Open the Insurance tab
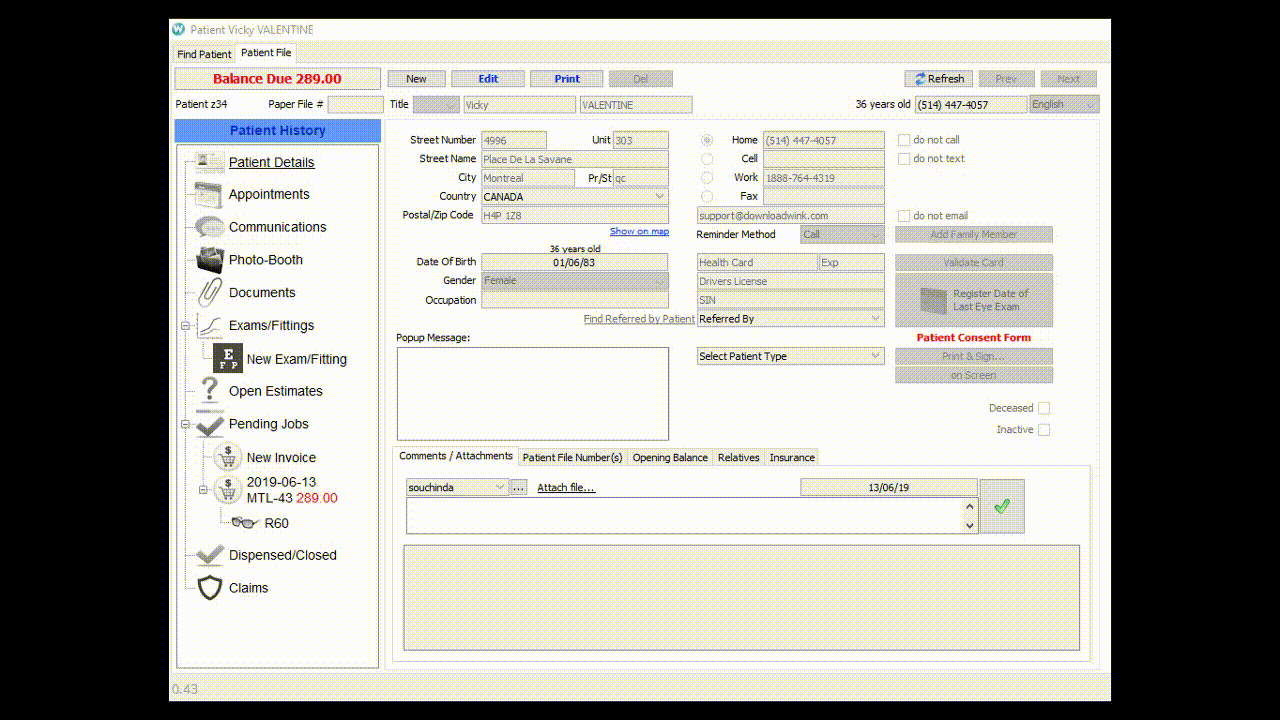1280x720 pixels. [x=791, y=457]
